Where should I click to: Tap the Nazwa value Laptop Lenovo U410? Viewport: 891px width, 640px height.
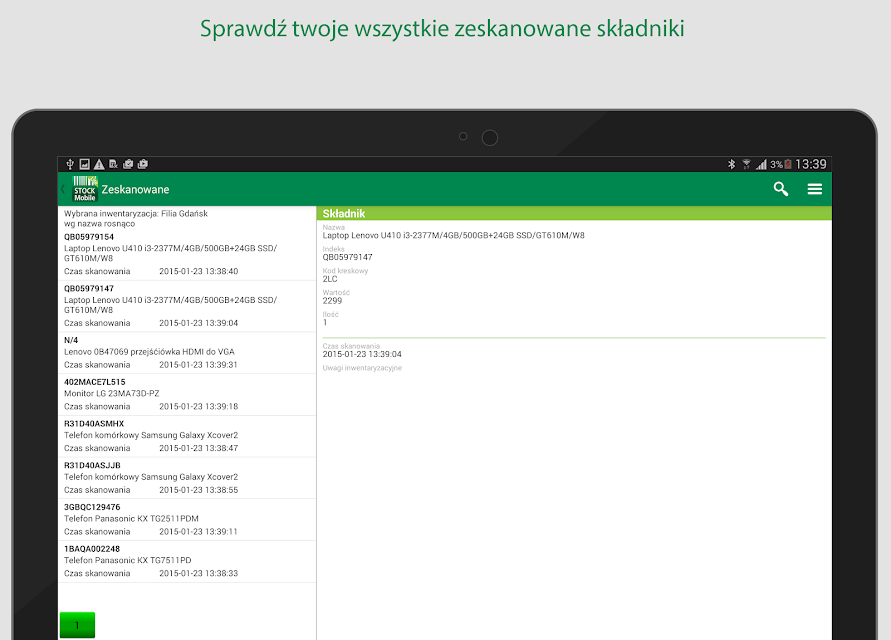tap(453, 235)
